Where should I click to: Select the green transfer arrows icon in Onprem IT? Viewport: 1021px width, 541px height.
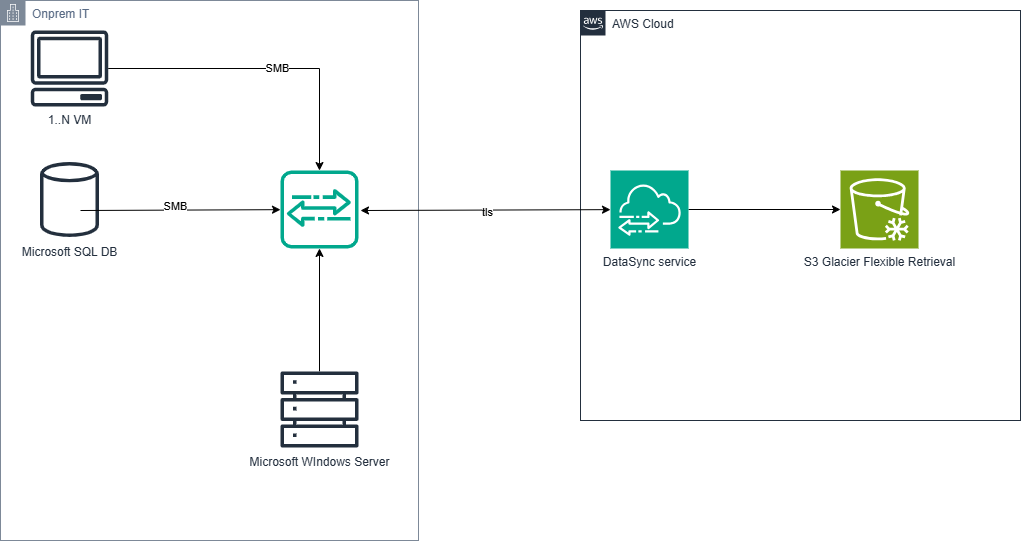tap(318, 209)
